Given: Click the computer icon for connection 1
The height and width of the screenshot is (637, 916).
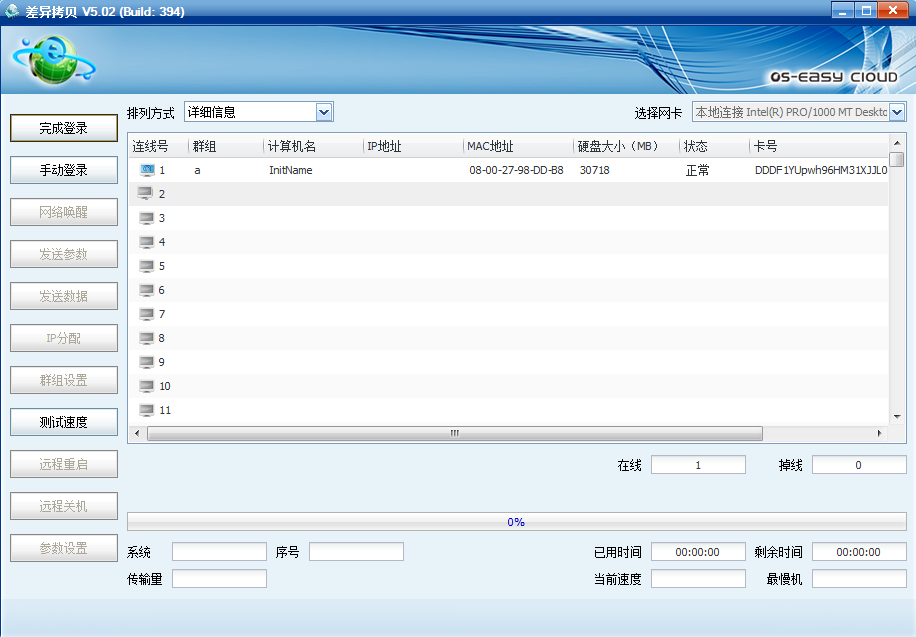Looking at the screenshot, I should (147, 170).
